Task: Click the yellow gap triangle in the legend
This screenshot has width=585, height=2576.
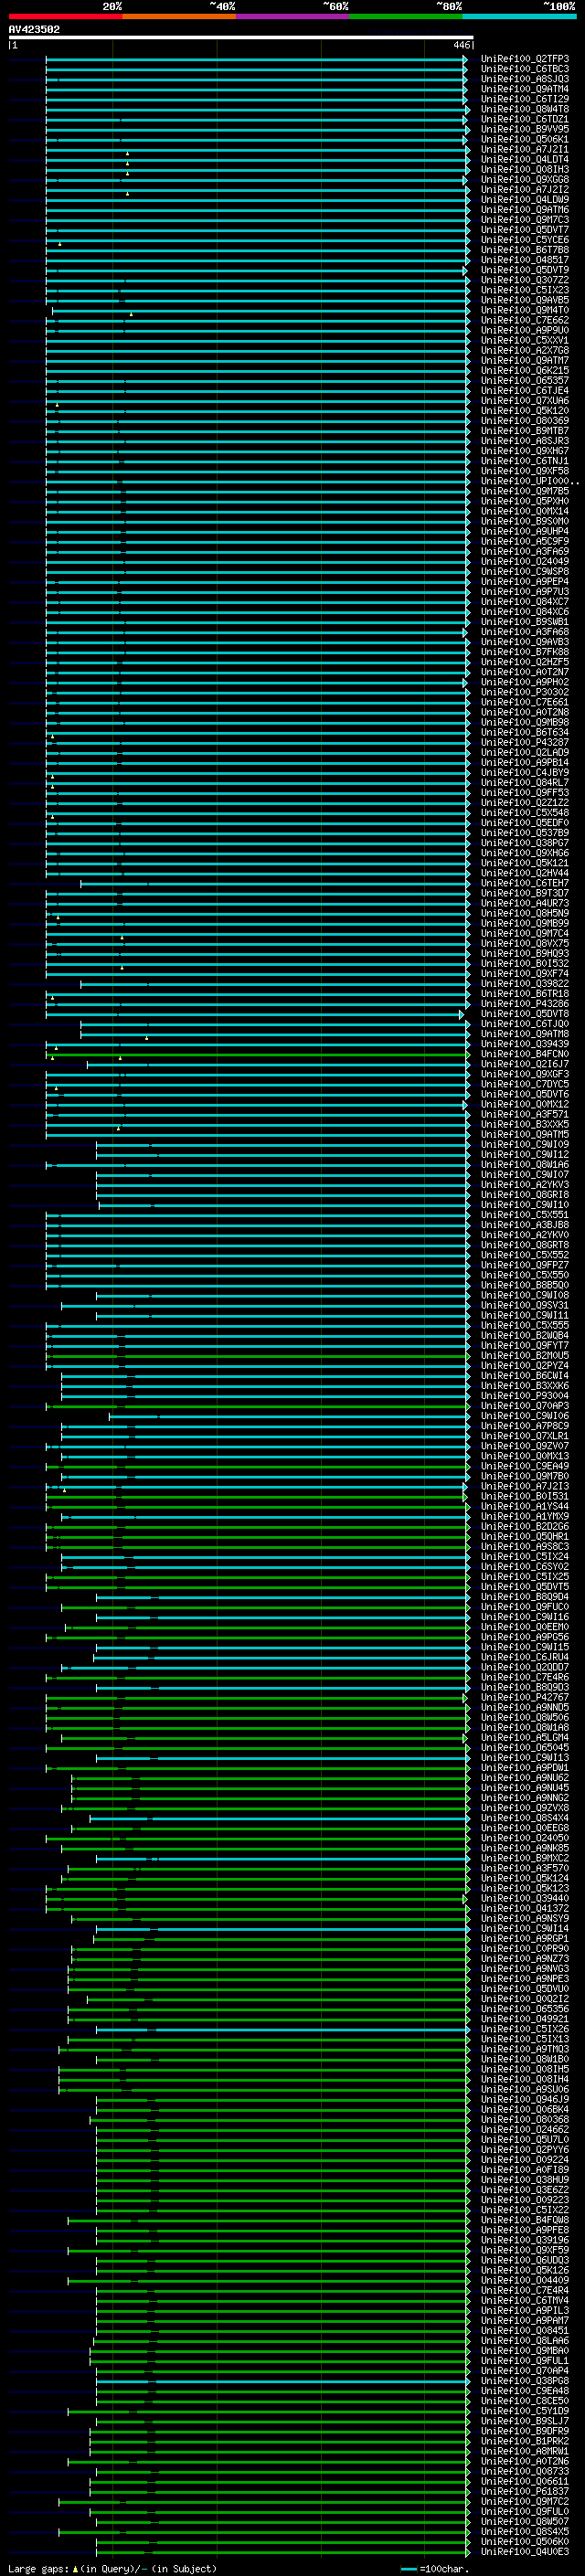Action: (75, 2569)
